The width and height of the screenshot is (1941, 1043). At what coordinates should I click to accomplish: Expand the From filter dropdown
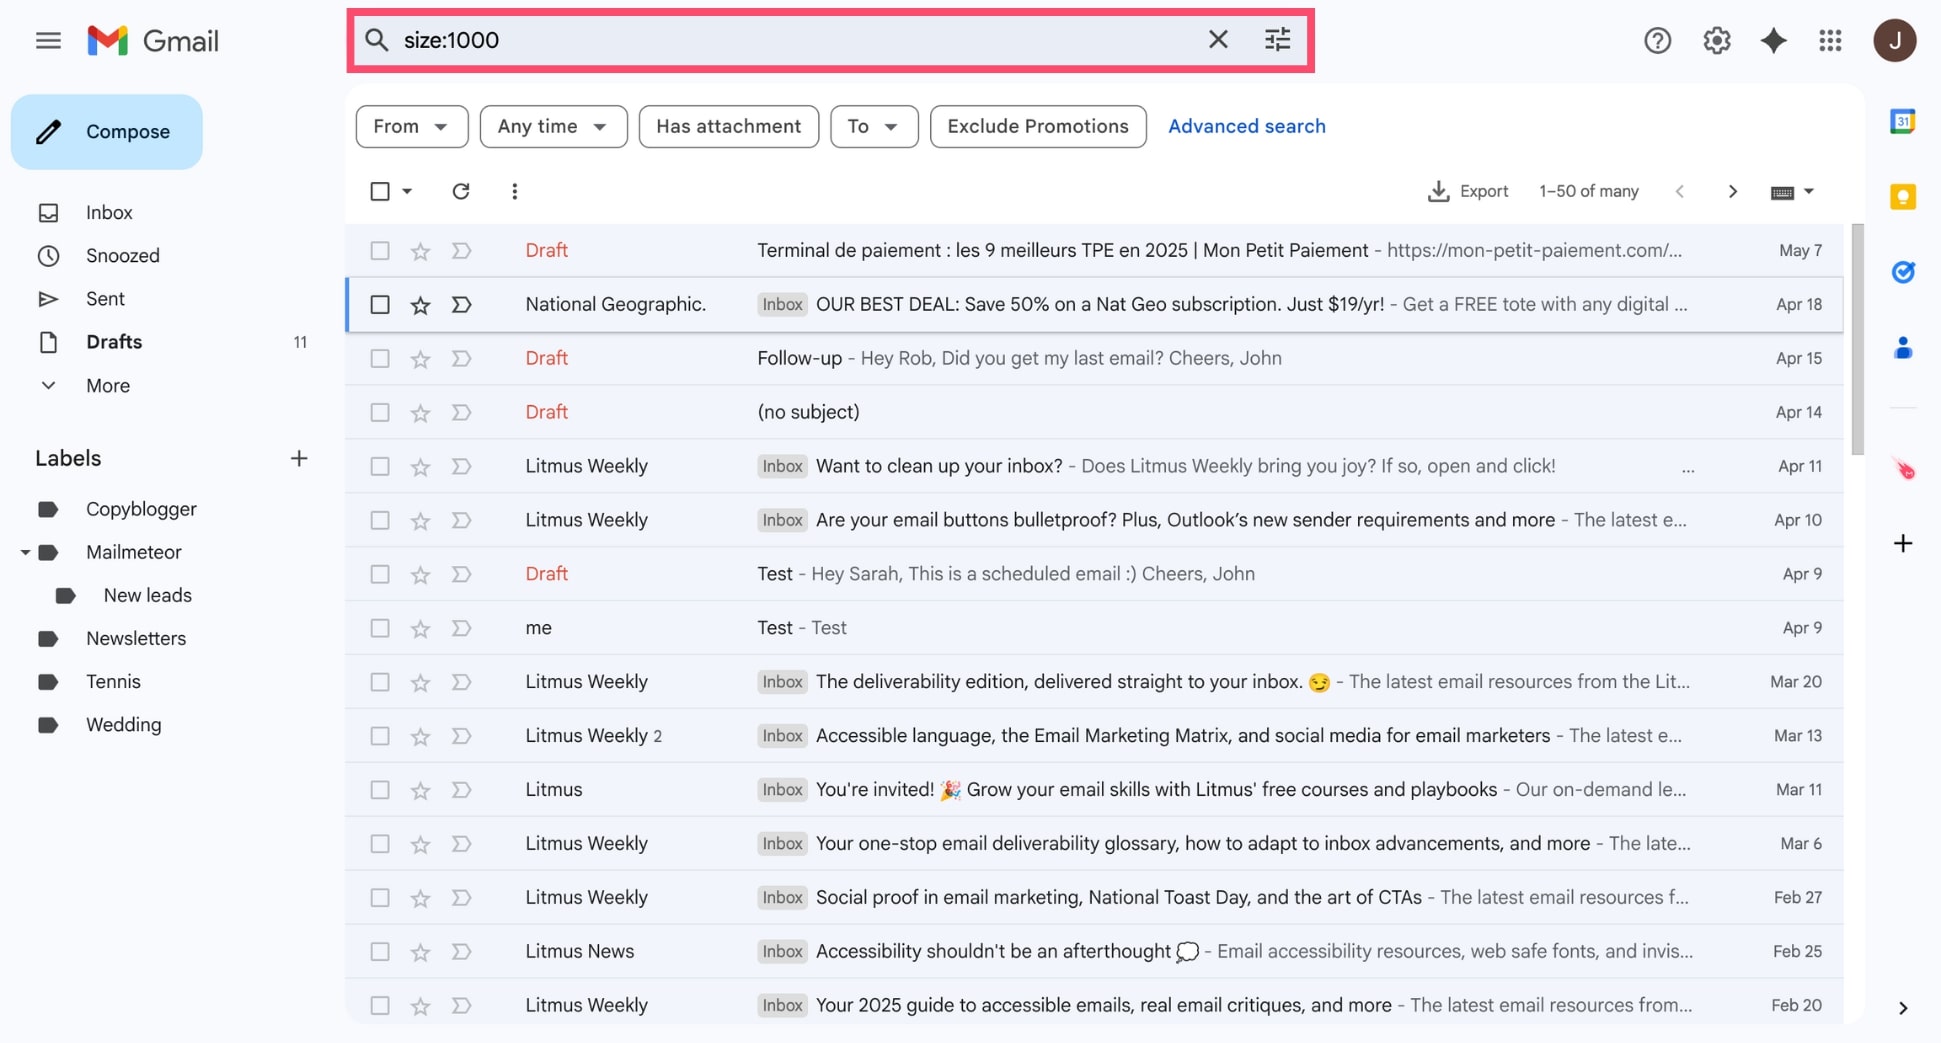411,127
